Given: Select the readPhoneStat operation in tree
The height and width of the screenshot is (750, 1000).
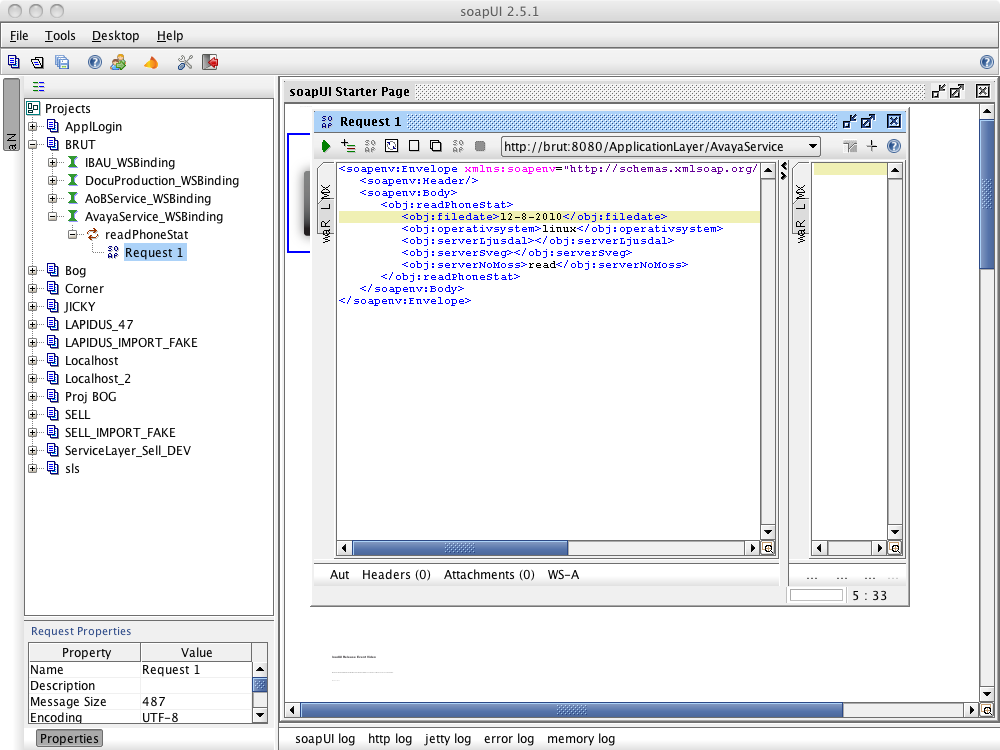Looking at the screenshot, I should [146, 235].
